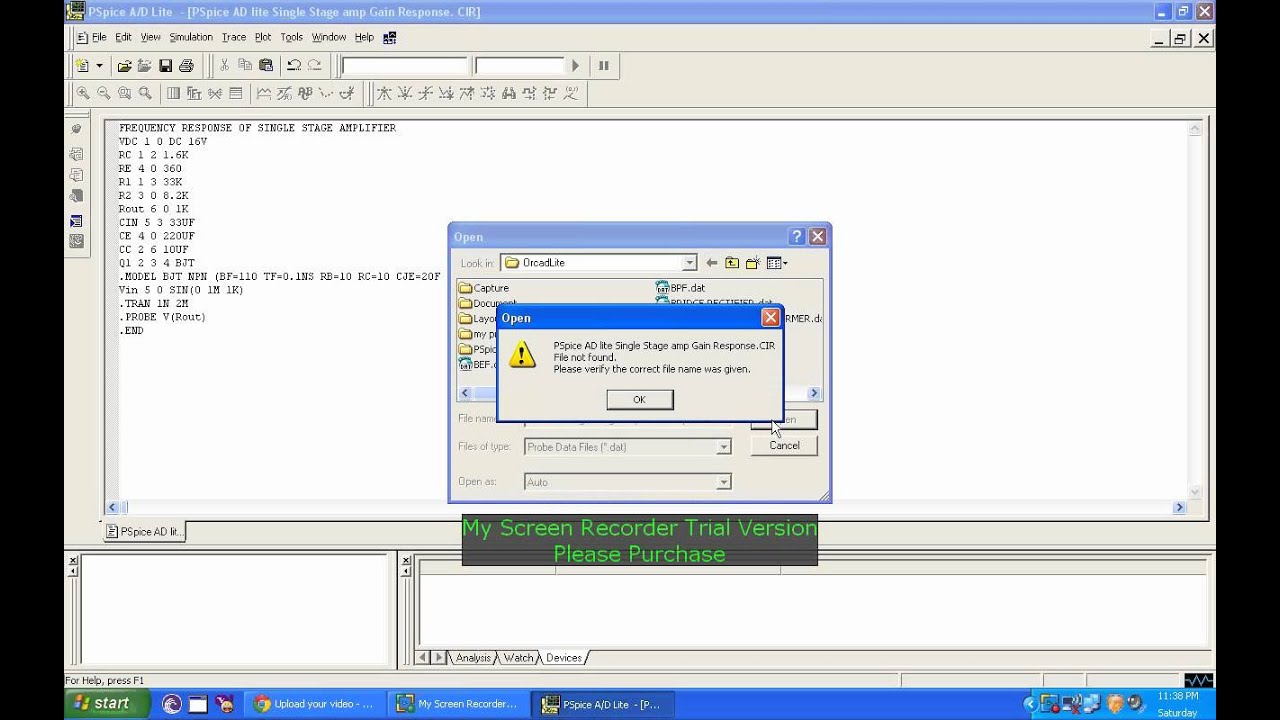Image resolution: width=1280 pixels, height=720 pixels.
Task: Click the Paste clipboard icon
Action: pos(266,66)
